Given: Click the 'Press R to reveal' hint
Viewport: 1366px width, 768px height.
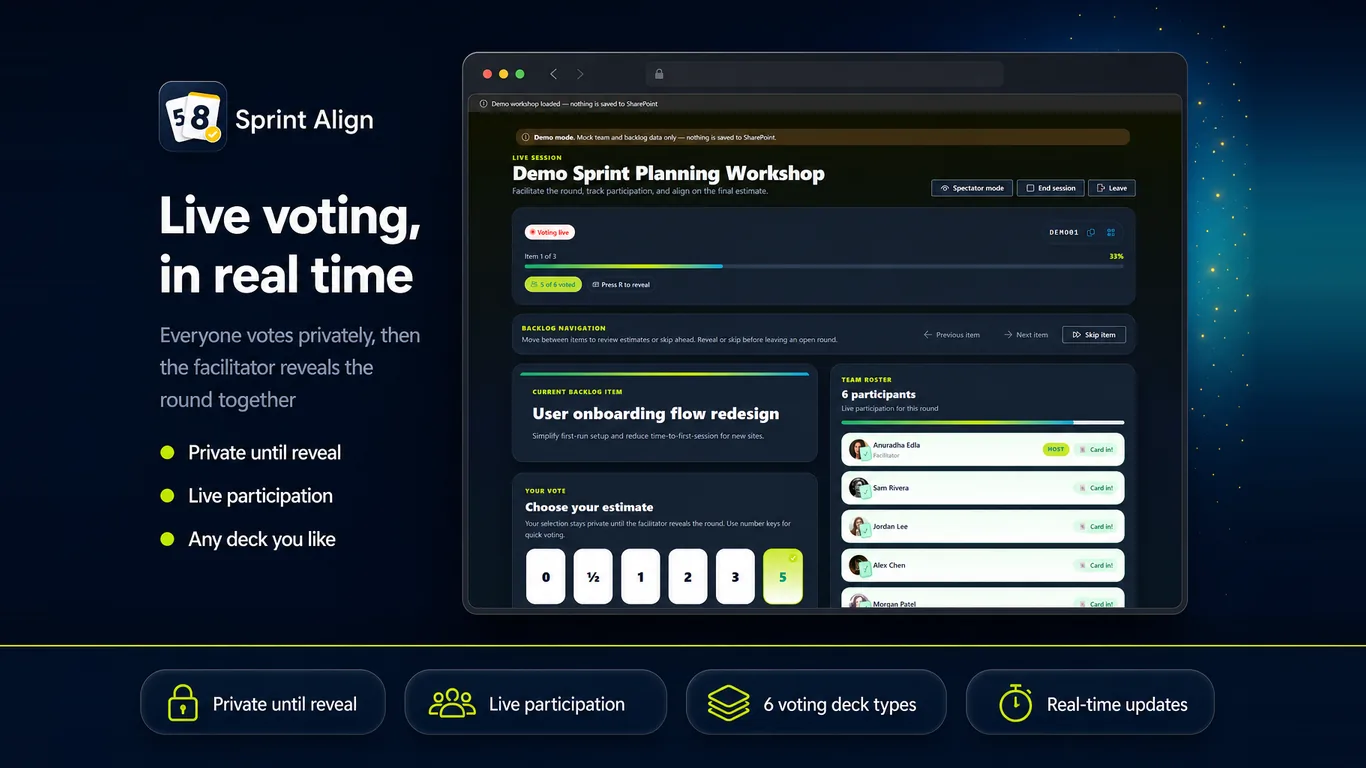Looking at the screenshot, I should pos(621,285).
